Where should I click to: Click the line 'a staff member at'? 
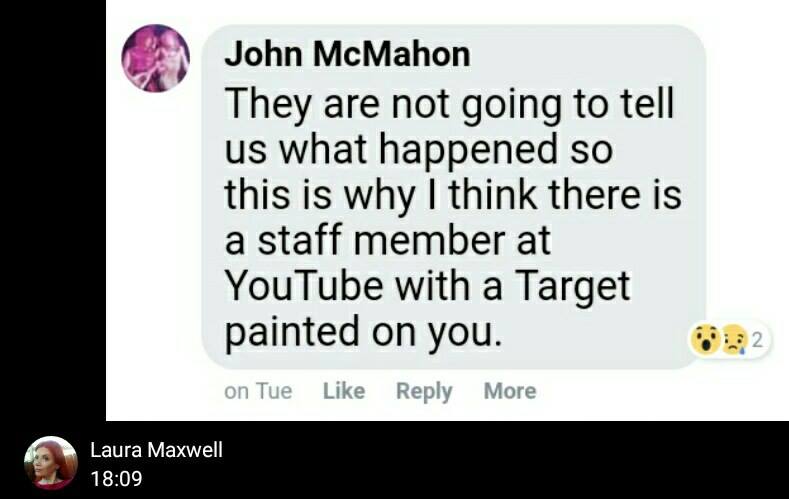(x=387, y=240)
